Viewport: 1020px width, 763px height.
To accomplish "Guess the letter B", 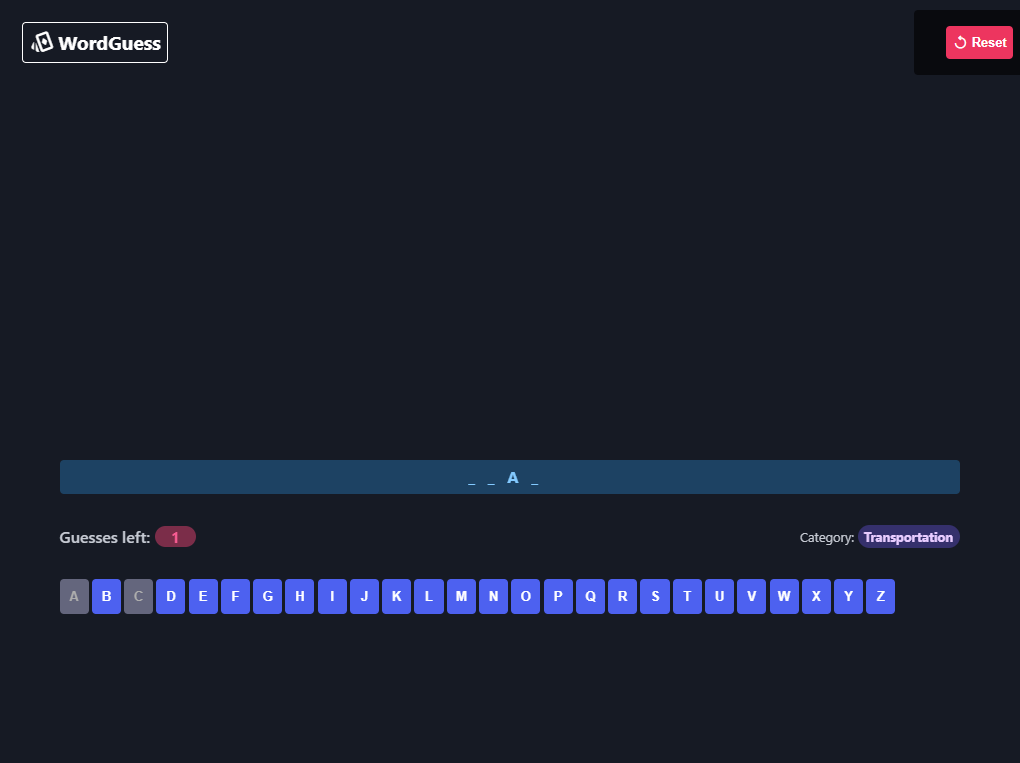I will pos(106,596).
